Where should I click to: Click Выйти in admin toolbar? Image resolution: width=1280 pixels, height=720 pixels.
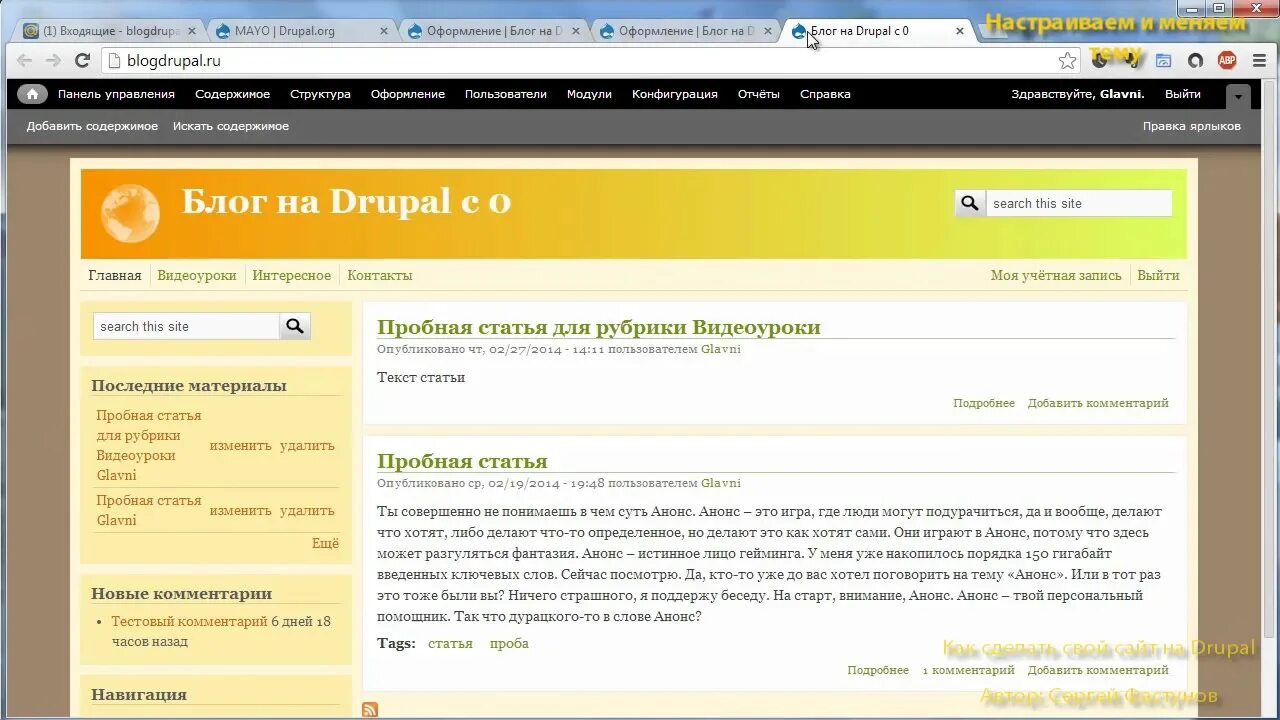coord(1183,94)
